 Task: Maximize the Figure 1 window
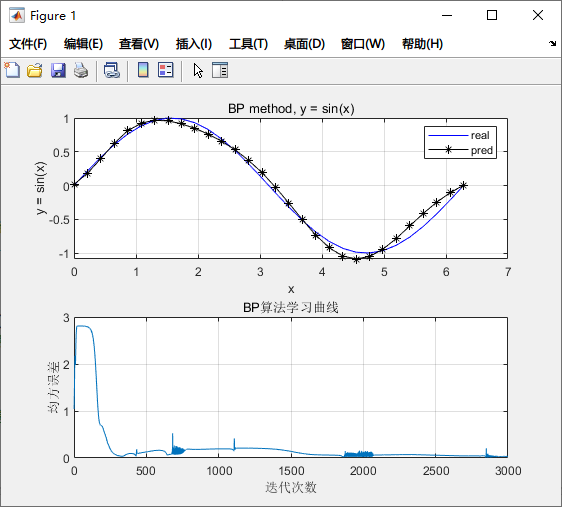pyautogui.click(x=492, y=15)
